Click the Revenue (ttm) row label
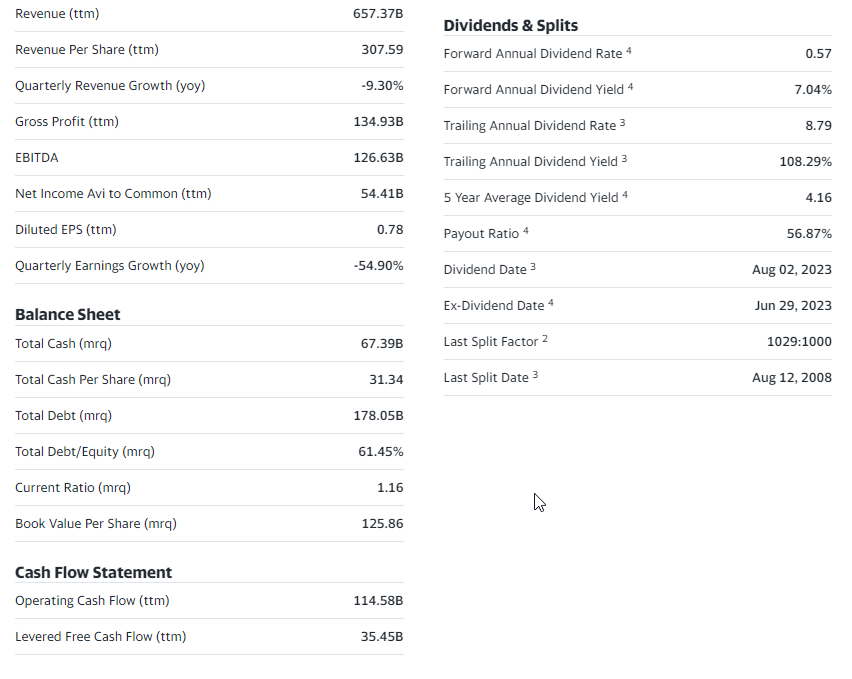Image resolution: width=852 pixels, height=679 pixels. click(x=57, y=14)
